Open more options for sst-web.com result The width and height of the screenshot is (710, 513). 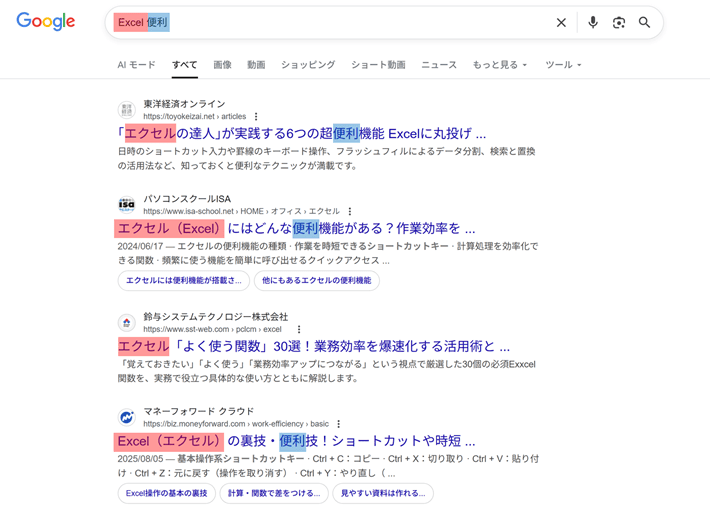pos(299,329)
